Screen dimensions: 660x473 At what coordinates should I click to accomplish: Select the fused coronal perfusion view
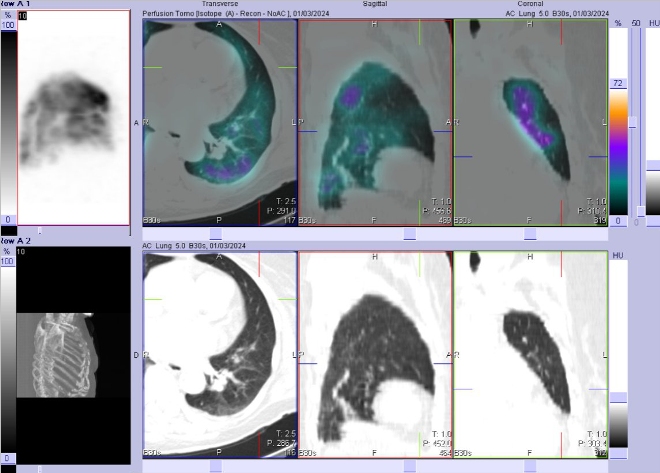tap(530, 122)
